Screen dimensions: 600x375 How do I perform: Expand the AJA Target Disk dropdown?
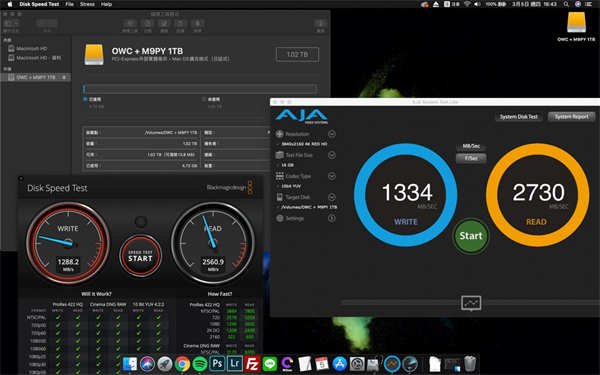click(332, 197)
